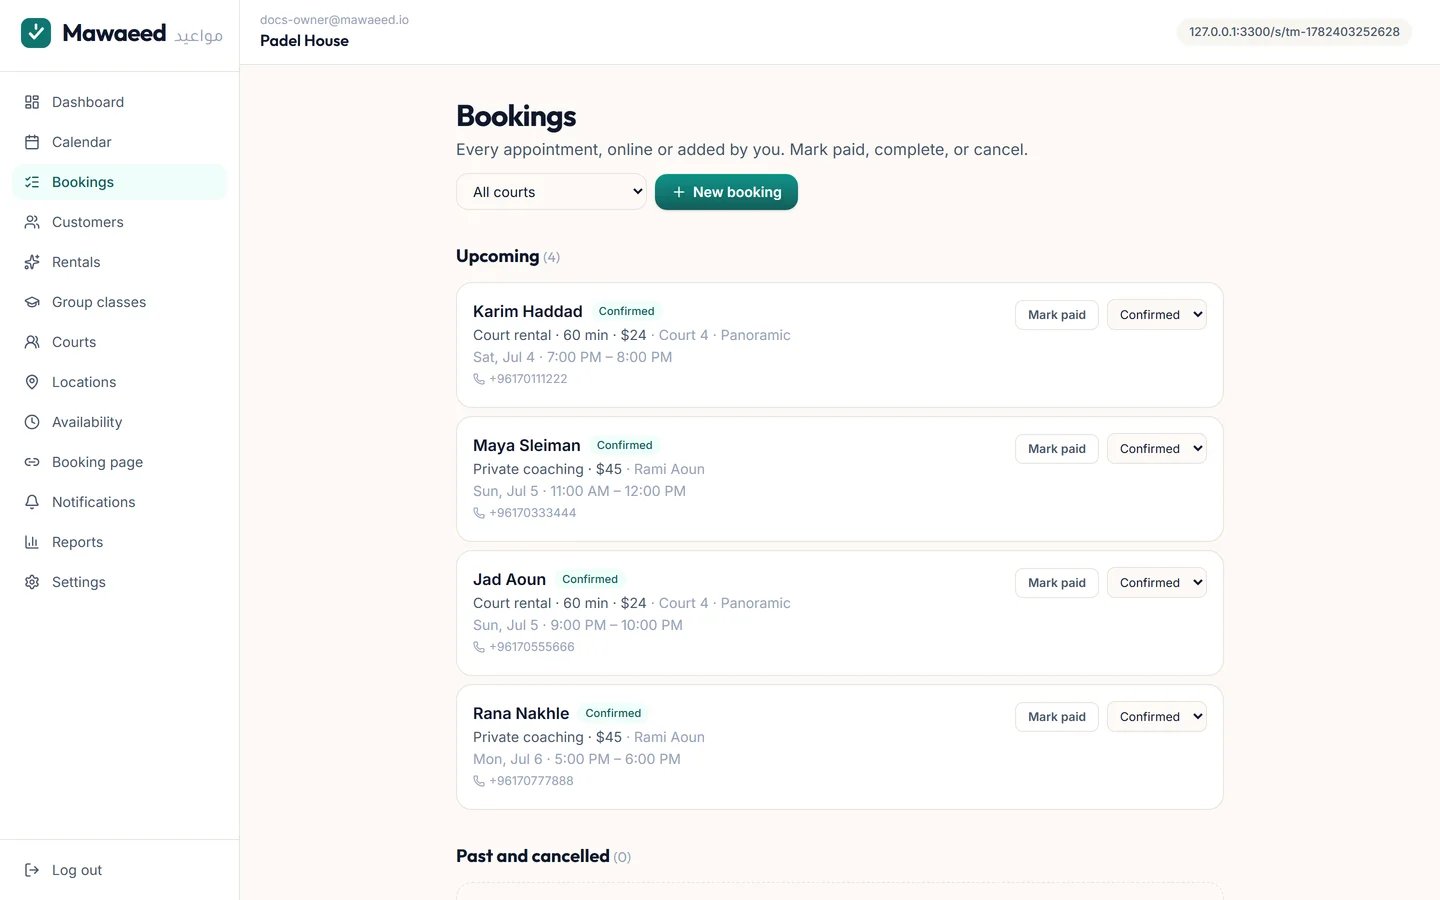Open the All courts filter dropdown
Screen dimensions: 1440x900
coord(551,192)
